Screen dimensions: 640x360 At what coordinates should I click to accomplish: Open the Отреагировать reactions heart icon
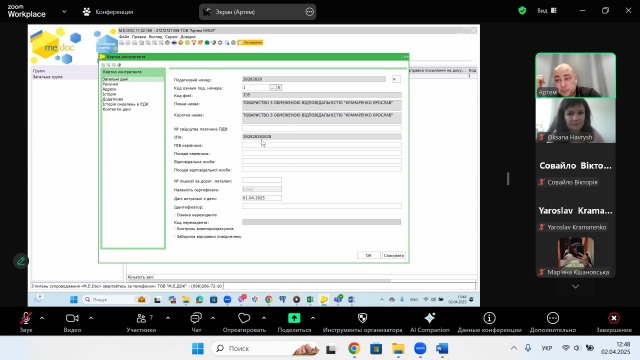[244, 318]
